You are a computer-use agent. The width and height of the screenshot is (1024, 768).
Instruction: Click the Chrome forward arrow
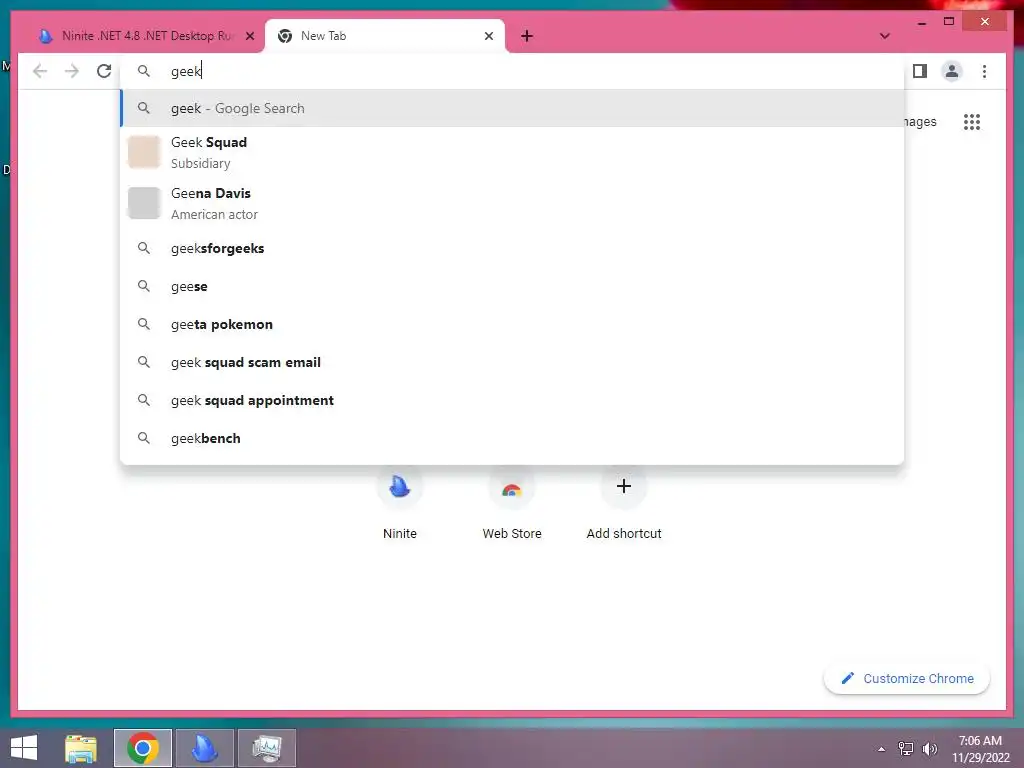point(72,71)
